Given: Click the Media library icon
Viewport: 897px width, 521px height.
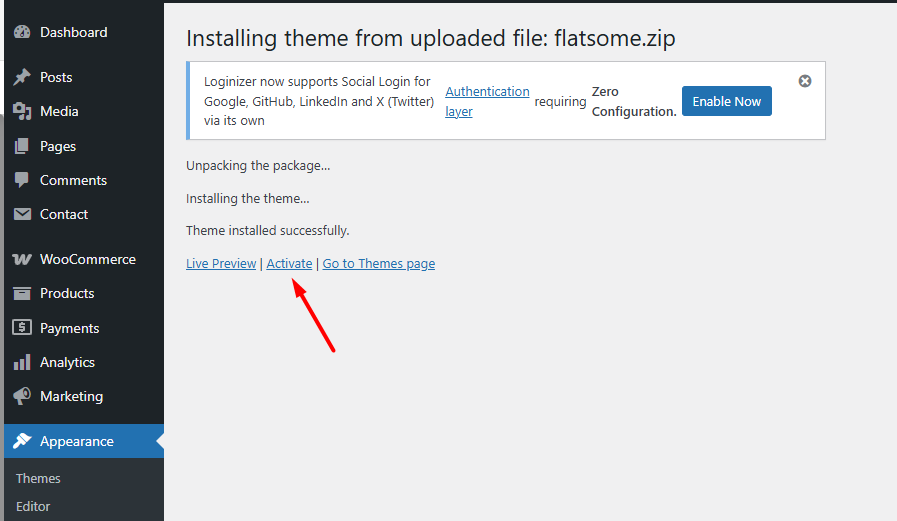Looking at the screenshot, I should point(22,112).
